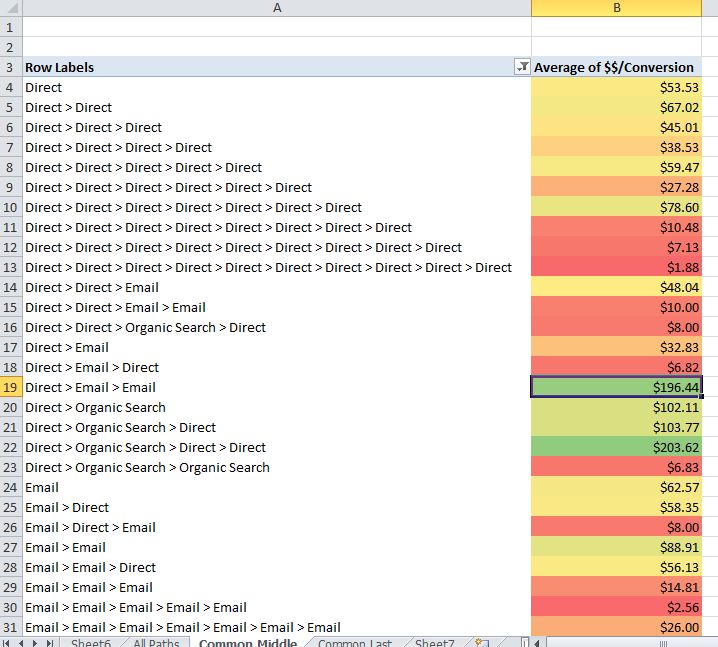Screen dimensions: 718x647
Task: Select the Sheet6 tab
Action: [91, 642]
